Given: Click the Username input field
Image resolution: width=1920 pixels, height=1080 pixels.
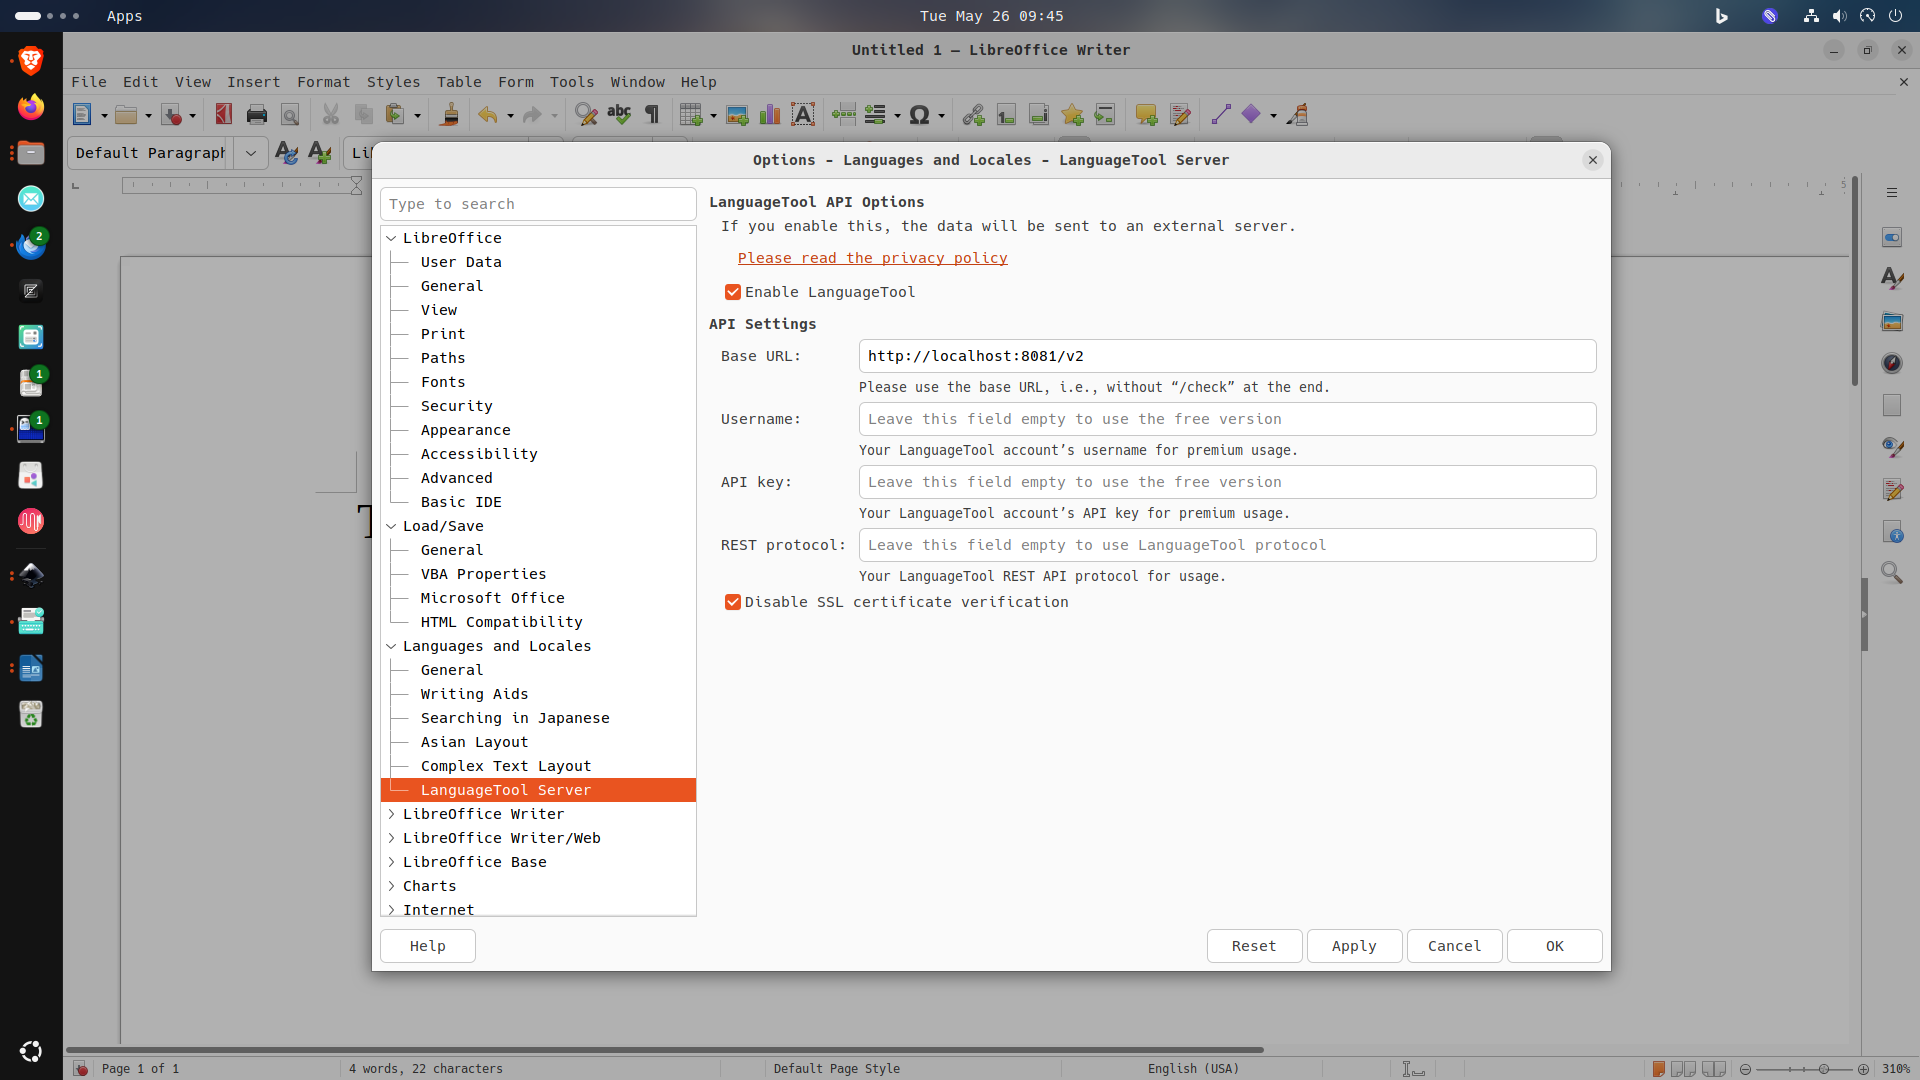Looking at the screenshot, I should 1227,419.
